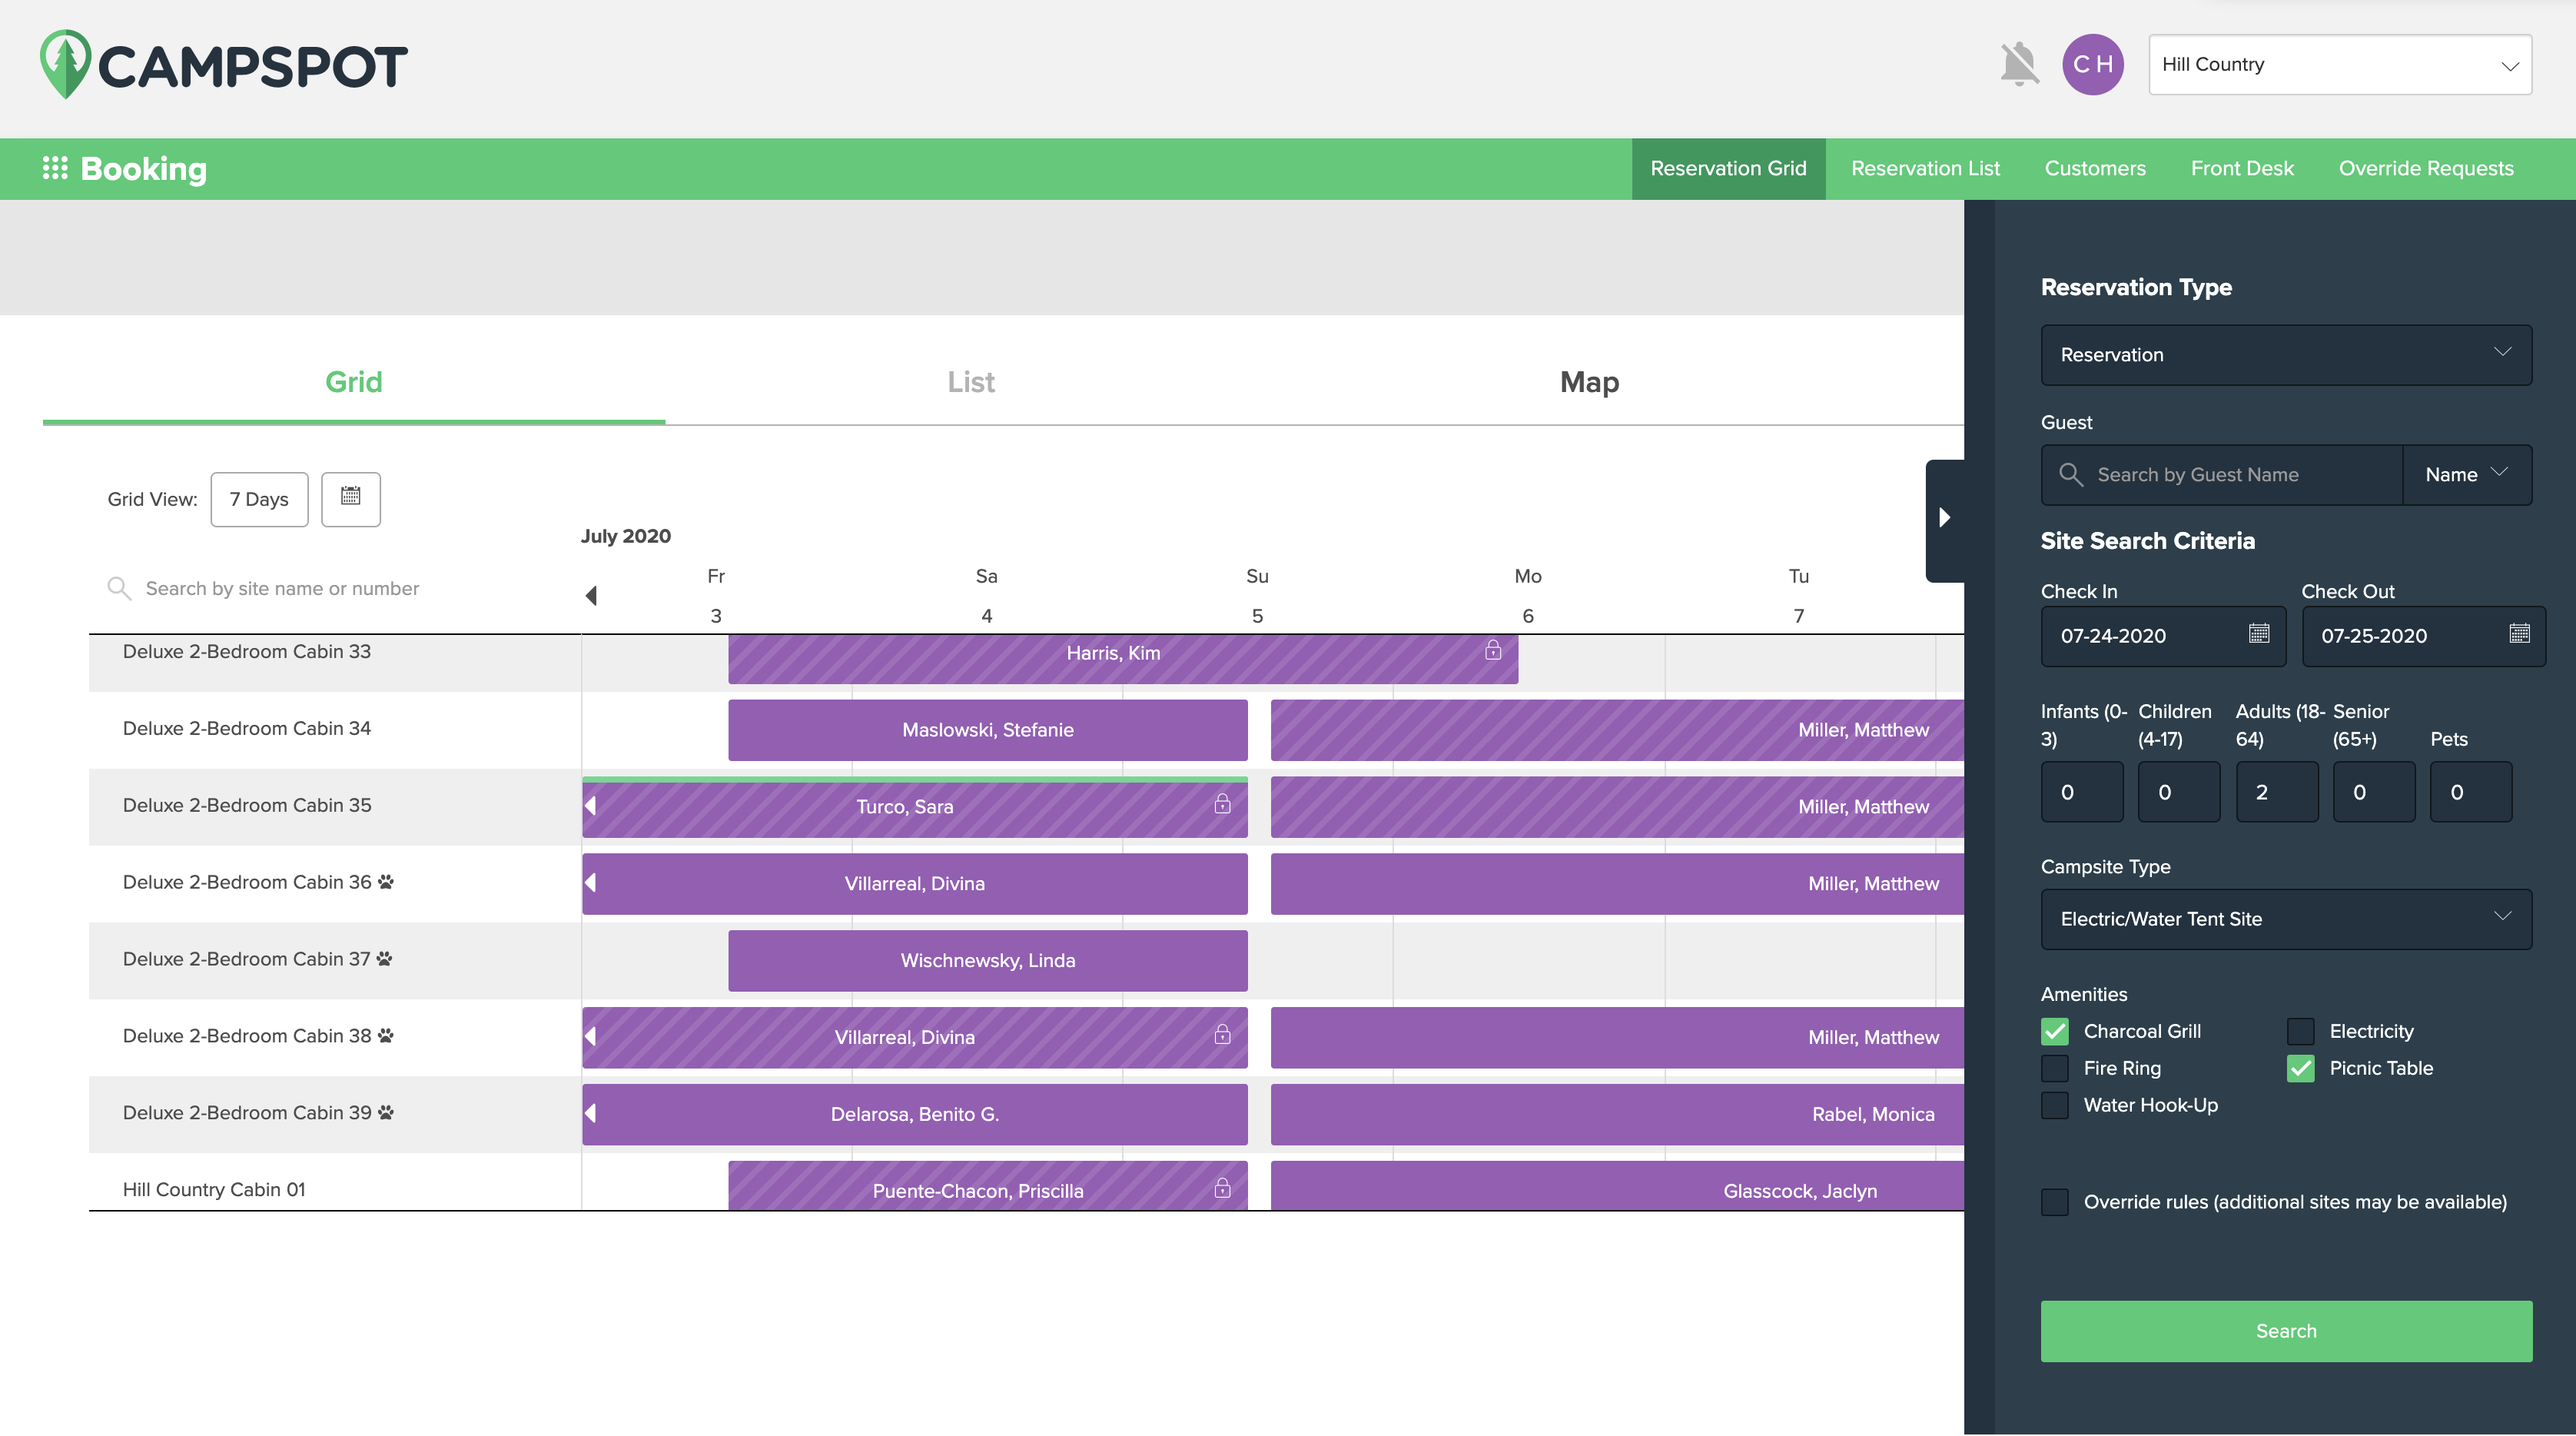Uncheck the Charcoal Grill amenity
The image size is (2576, 1436).
pos(2055,1031)
